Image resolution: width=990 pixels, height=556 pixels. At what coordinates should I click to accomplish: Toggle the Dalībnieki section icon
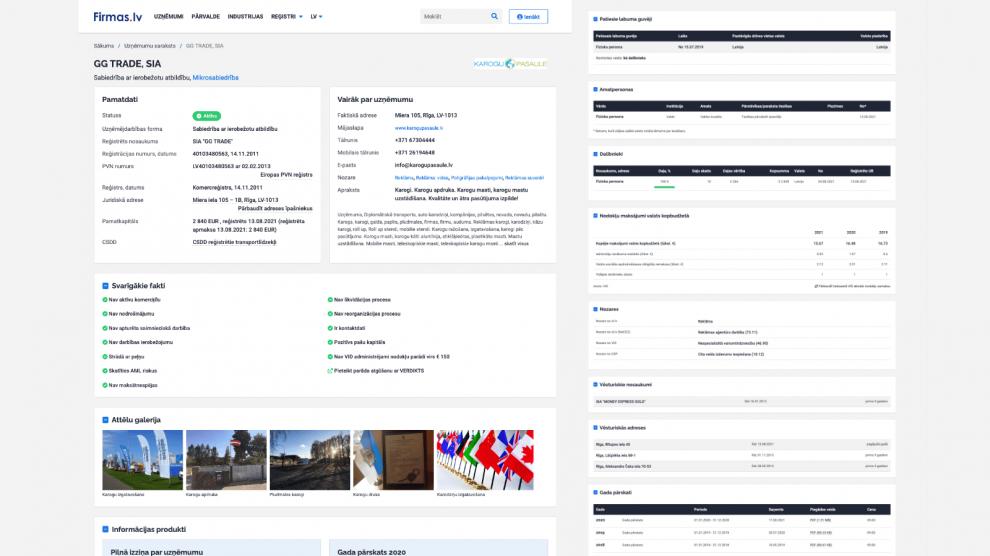point(594,154)
